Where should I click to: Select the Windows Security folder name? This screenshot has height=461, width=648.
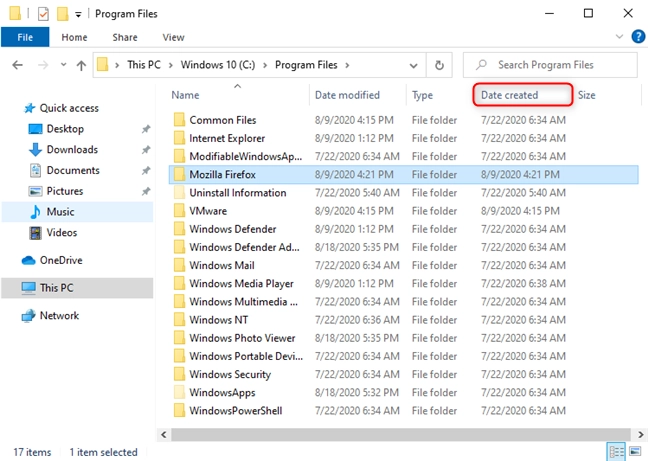pyautogui.click(x=230, y=375)
